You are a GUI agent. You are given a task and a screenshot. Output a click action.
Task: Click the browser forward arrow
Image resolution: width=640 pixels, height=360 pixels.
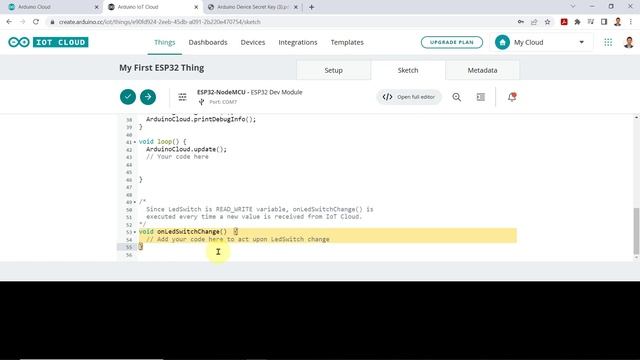click(x=22, y=22)
